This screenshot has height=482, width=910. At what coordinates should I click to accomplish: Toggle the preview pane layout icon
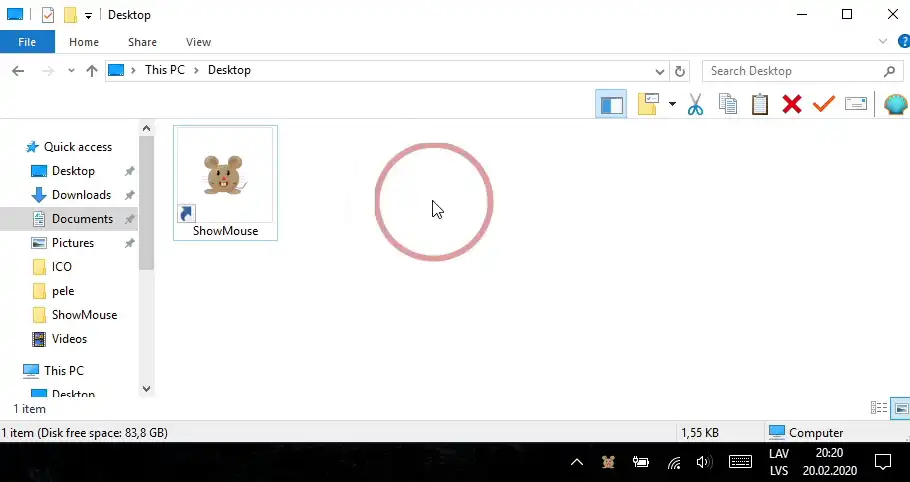(611, 104)
